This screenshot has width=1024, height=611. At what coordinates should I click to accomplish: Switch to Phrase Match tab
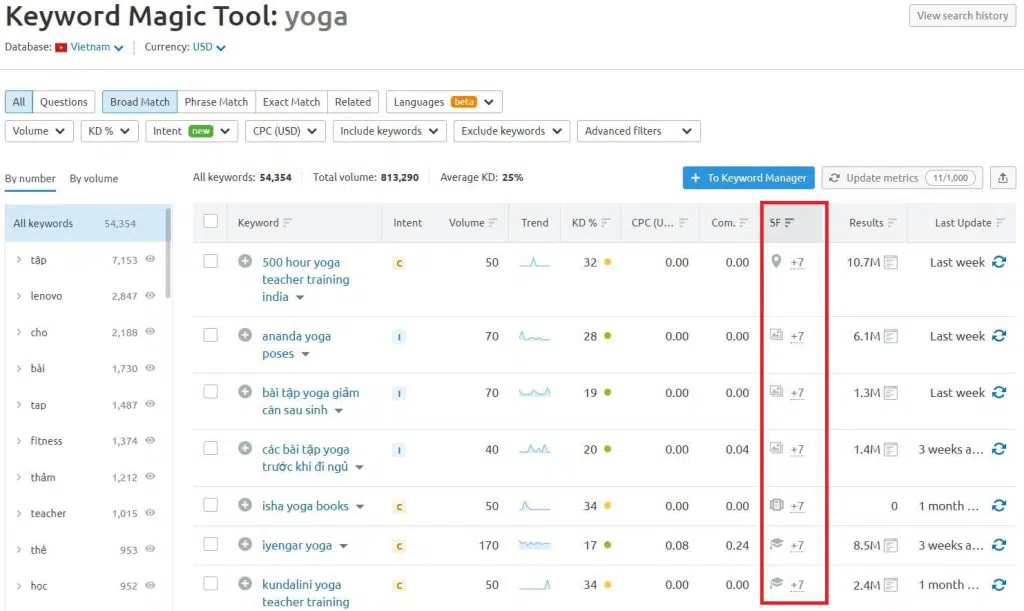click(x=216, y=102)
